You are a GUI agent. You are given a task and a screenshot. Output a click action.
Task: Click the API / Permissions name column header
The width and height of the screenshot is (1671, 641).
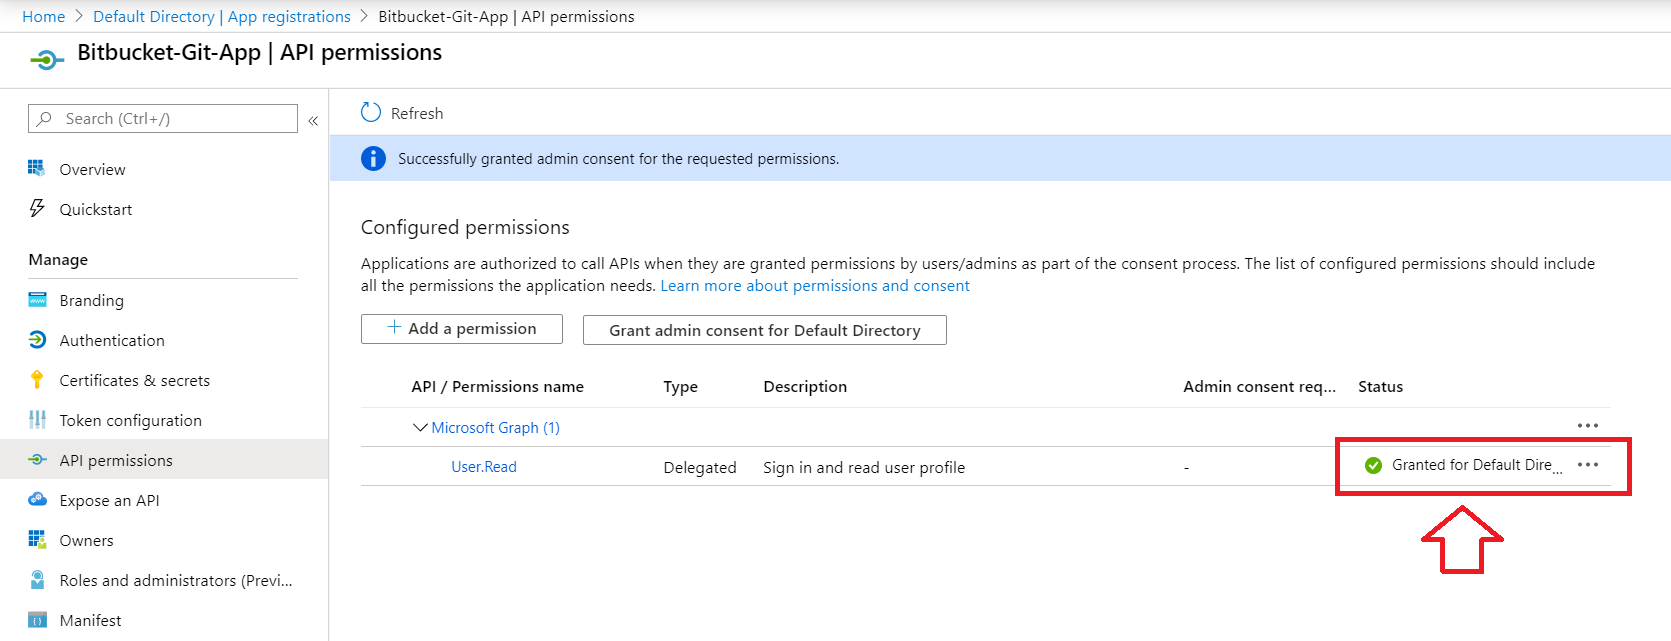(498, 386)
